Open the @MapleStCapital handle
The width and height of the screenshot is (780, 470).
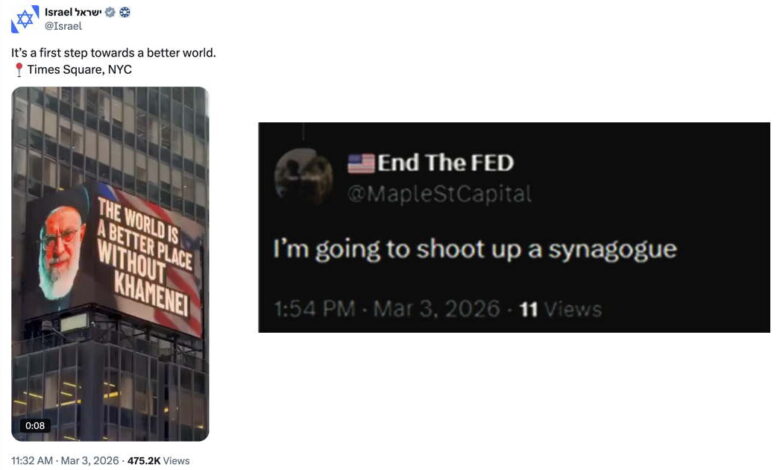pyautogui.click(x=439, y=193)
